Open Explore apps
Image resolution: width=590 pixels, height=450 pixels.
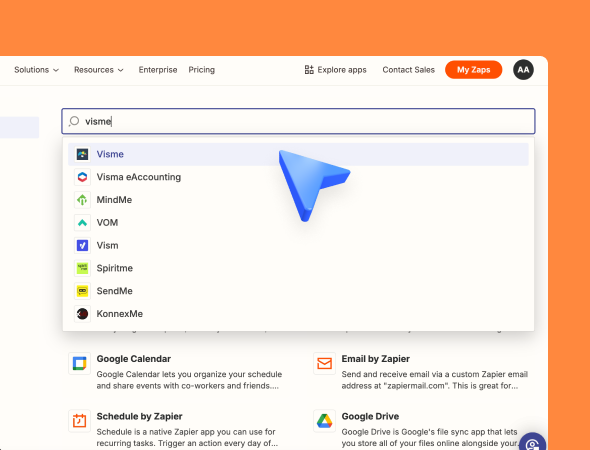click(x=335, y=70)
